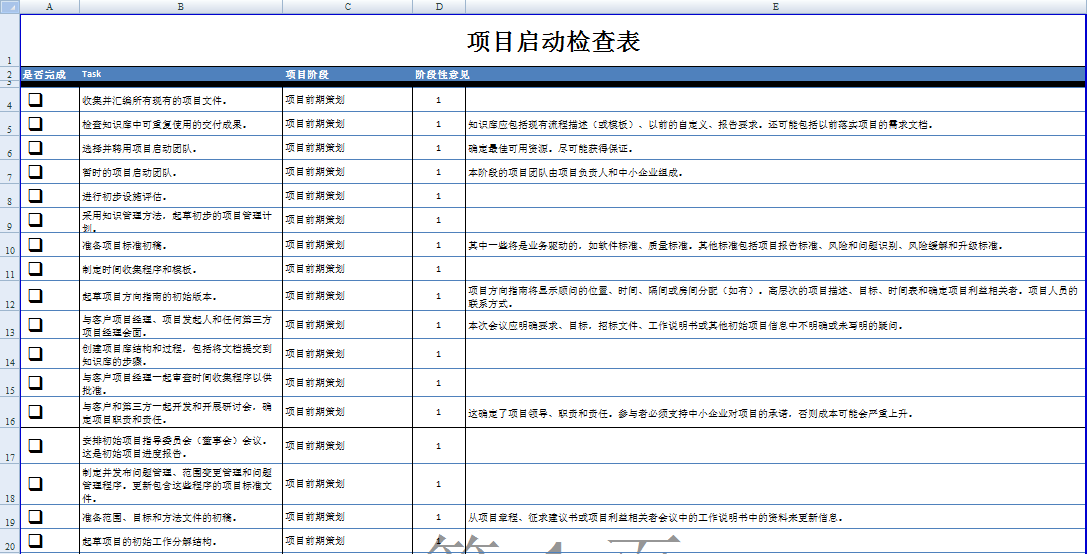Toggle checkbox beside 准备项目标准初稿

pyautogui.click(x=35, y=244)
